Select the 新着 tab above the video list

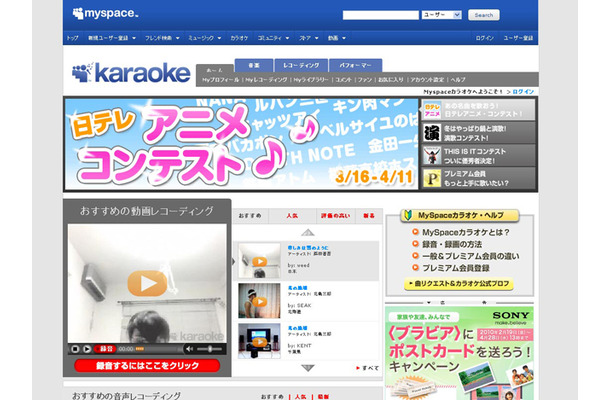tap(369, 216)
